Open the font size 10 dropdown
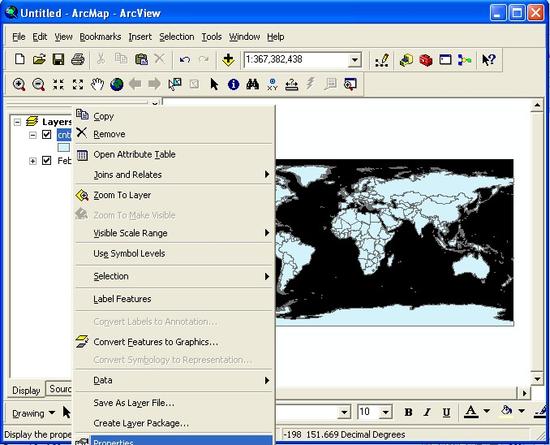Image resolution: width=550 pixels, height=445 pixels. tap(385, 412)
